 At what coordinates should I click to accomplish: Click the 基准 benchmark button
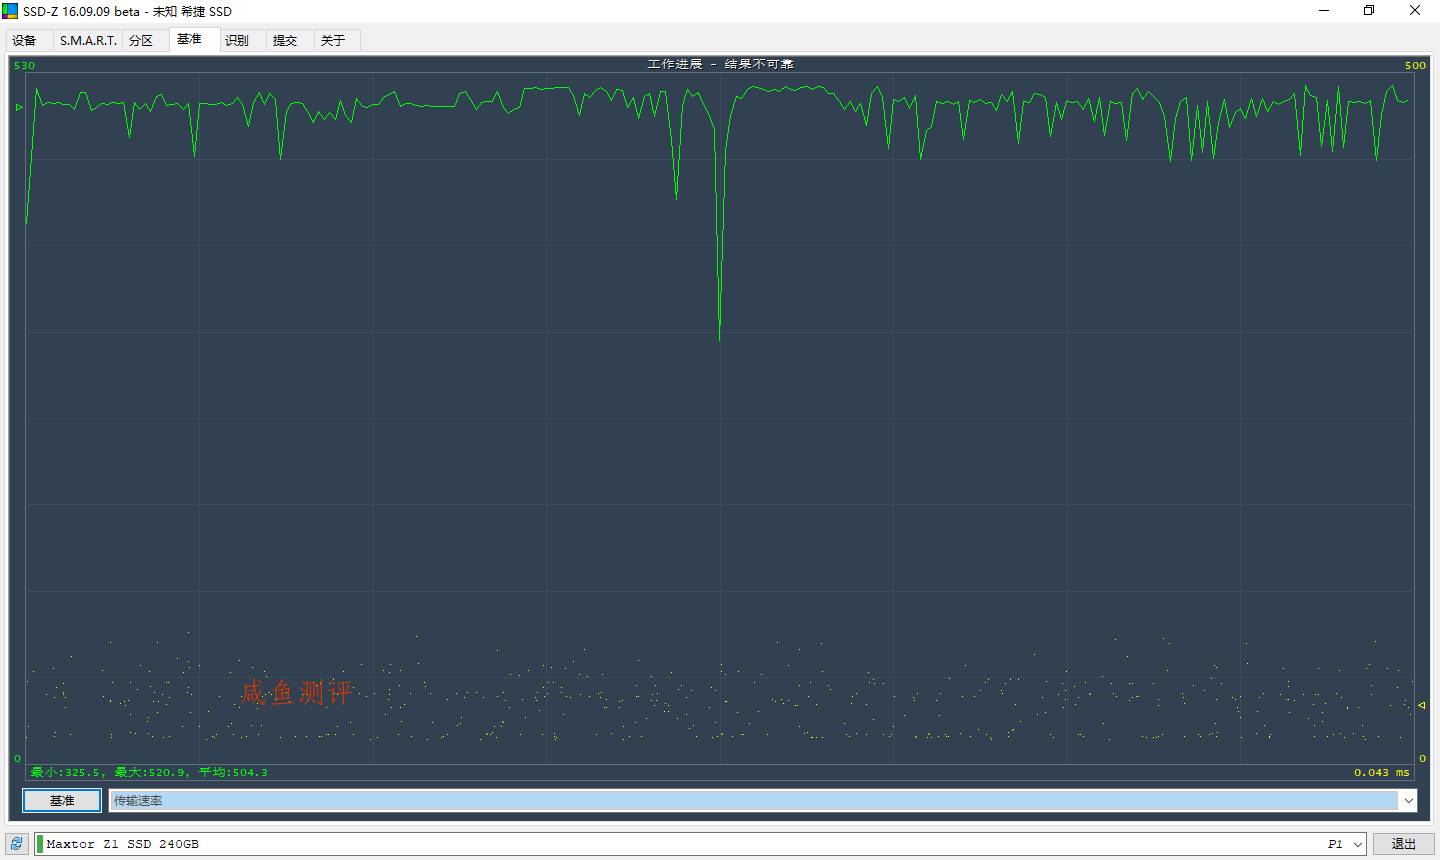tap(62, 801)
